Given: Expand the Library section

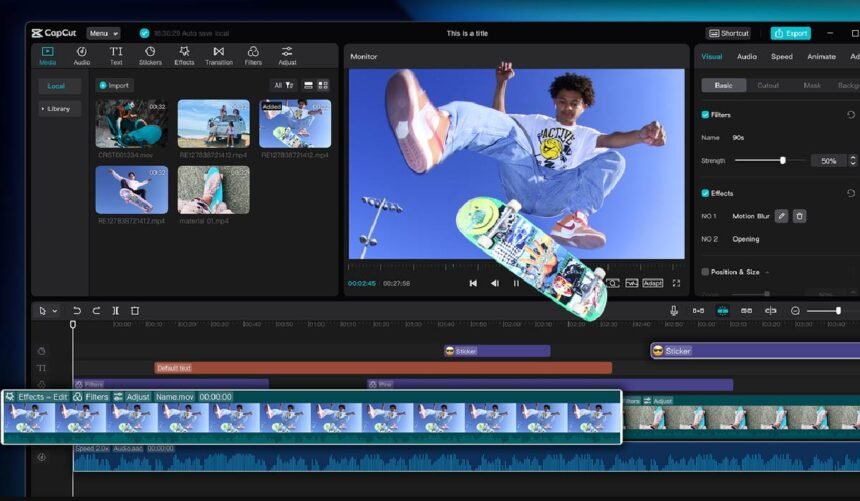Looking at the screenshot, I should pos(59,109).
